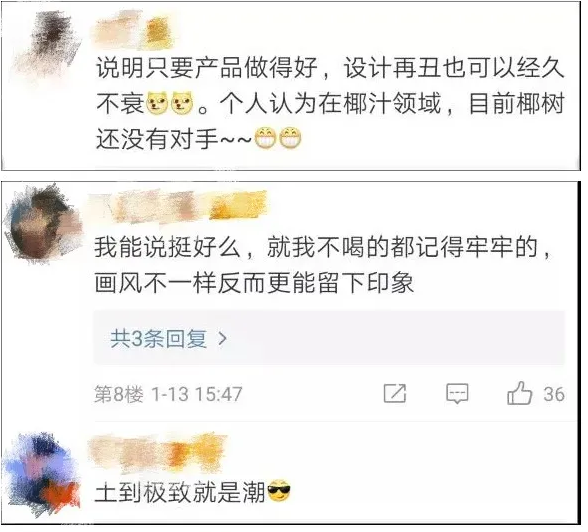Expand replies via the chevron arrow
The height and width of the screenshot is (532, 588).
[x=222, y=339]
